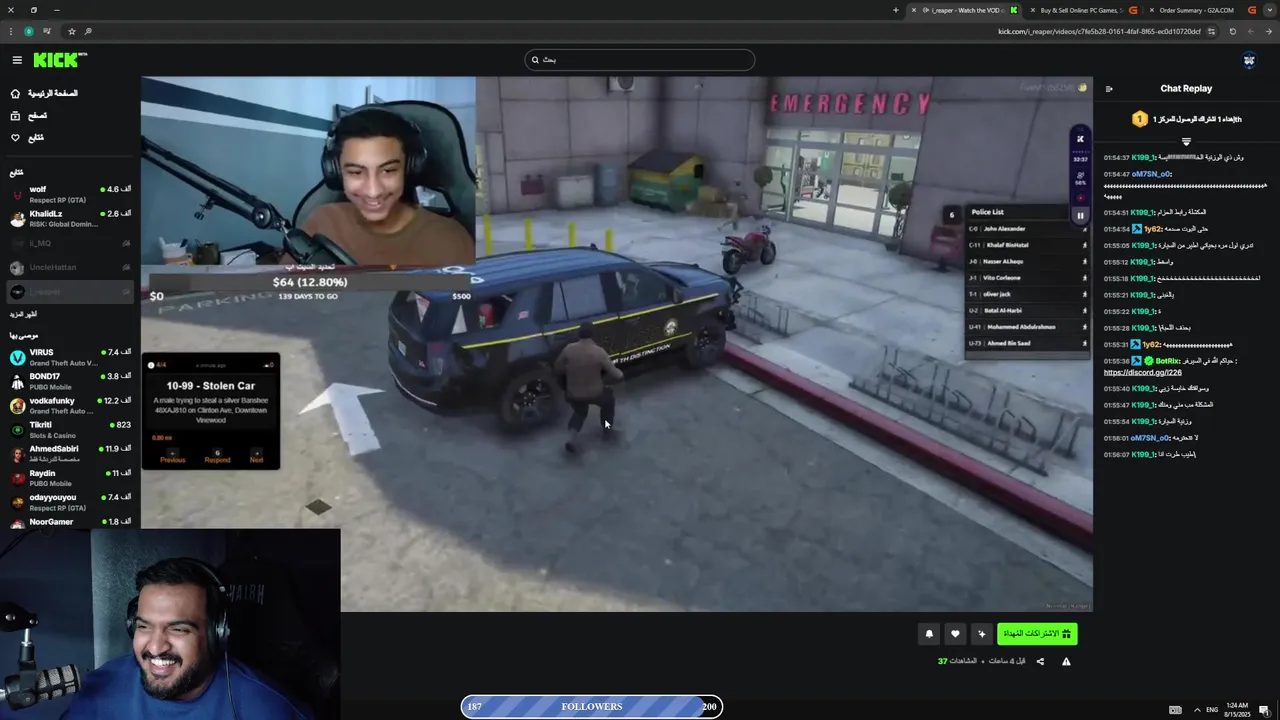Click the heart follow button below video

click(955, 634)
